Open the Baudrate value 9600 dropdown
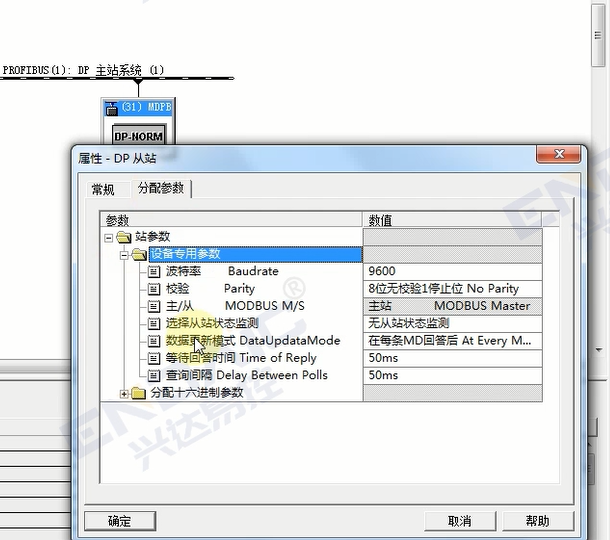The height and width of the screenshot is (540, 610). [x=452, y=272]
